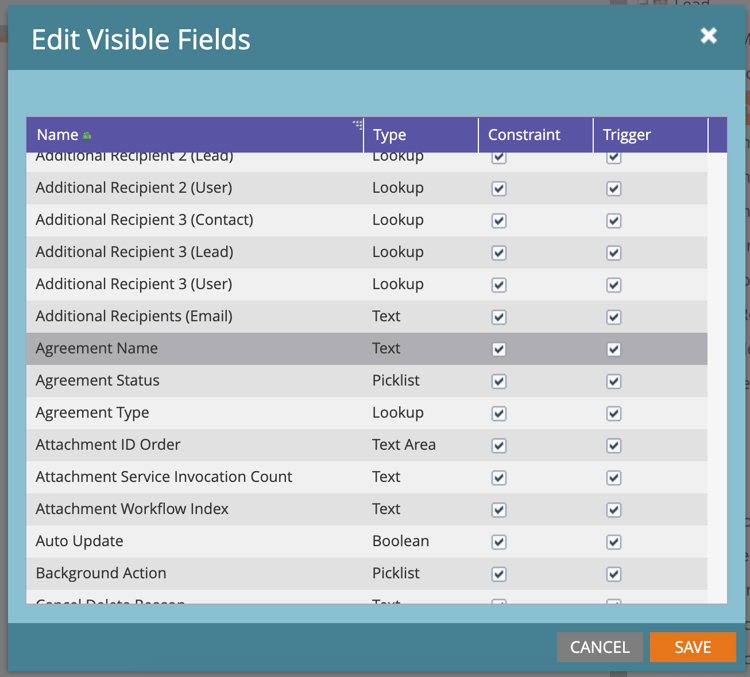Select the Additional Recipient 3 (User) row
The width and height of the screenshot is (750, 677).
click(x=367, y=284)
